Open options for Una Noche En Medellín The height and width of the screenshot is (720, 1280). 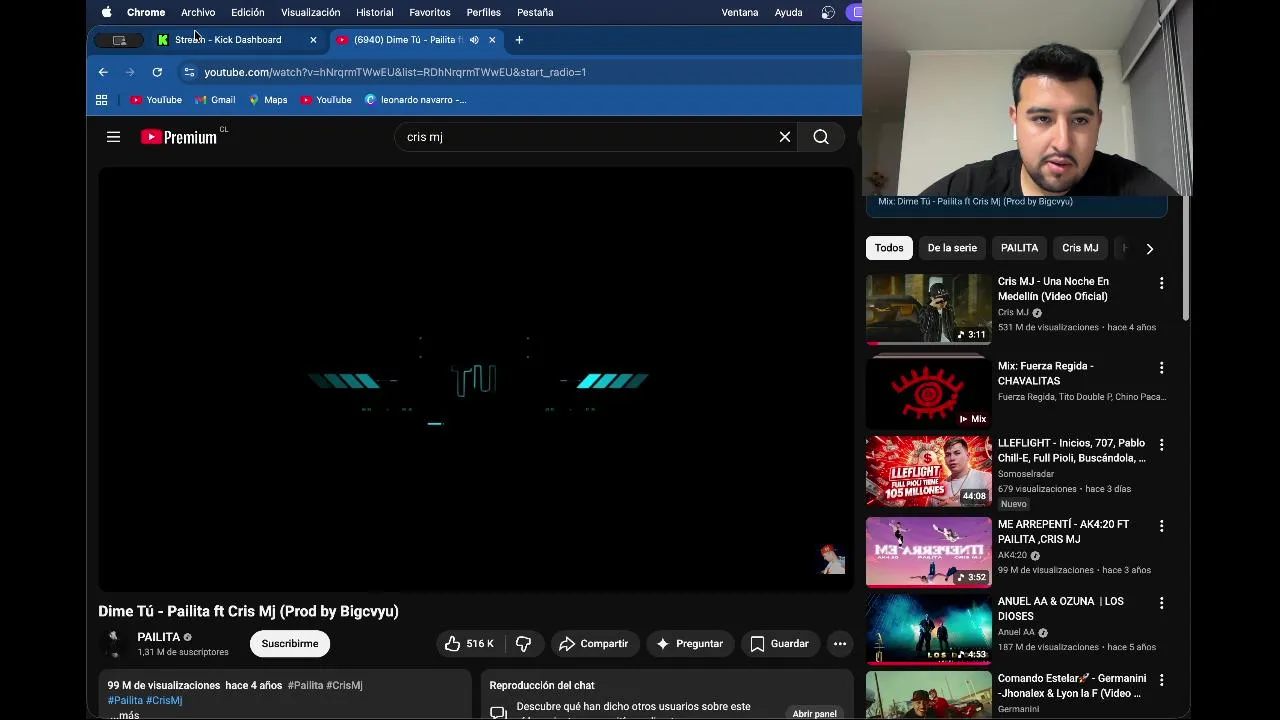1161,284
